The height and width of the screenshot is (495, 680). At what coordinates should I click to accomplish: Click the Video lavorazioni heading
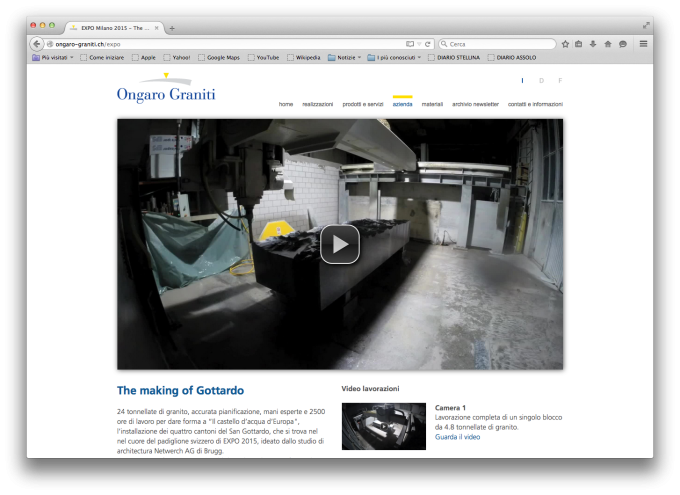click(370, 389)
